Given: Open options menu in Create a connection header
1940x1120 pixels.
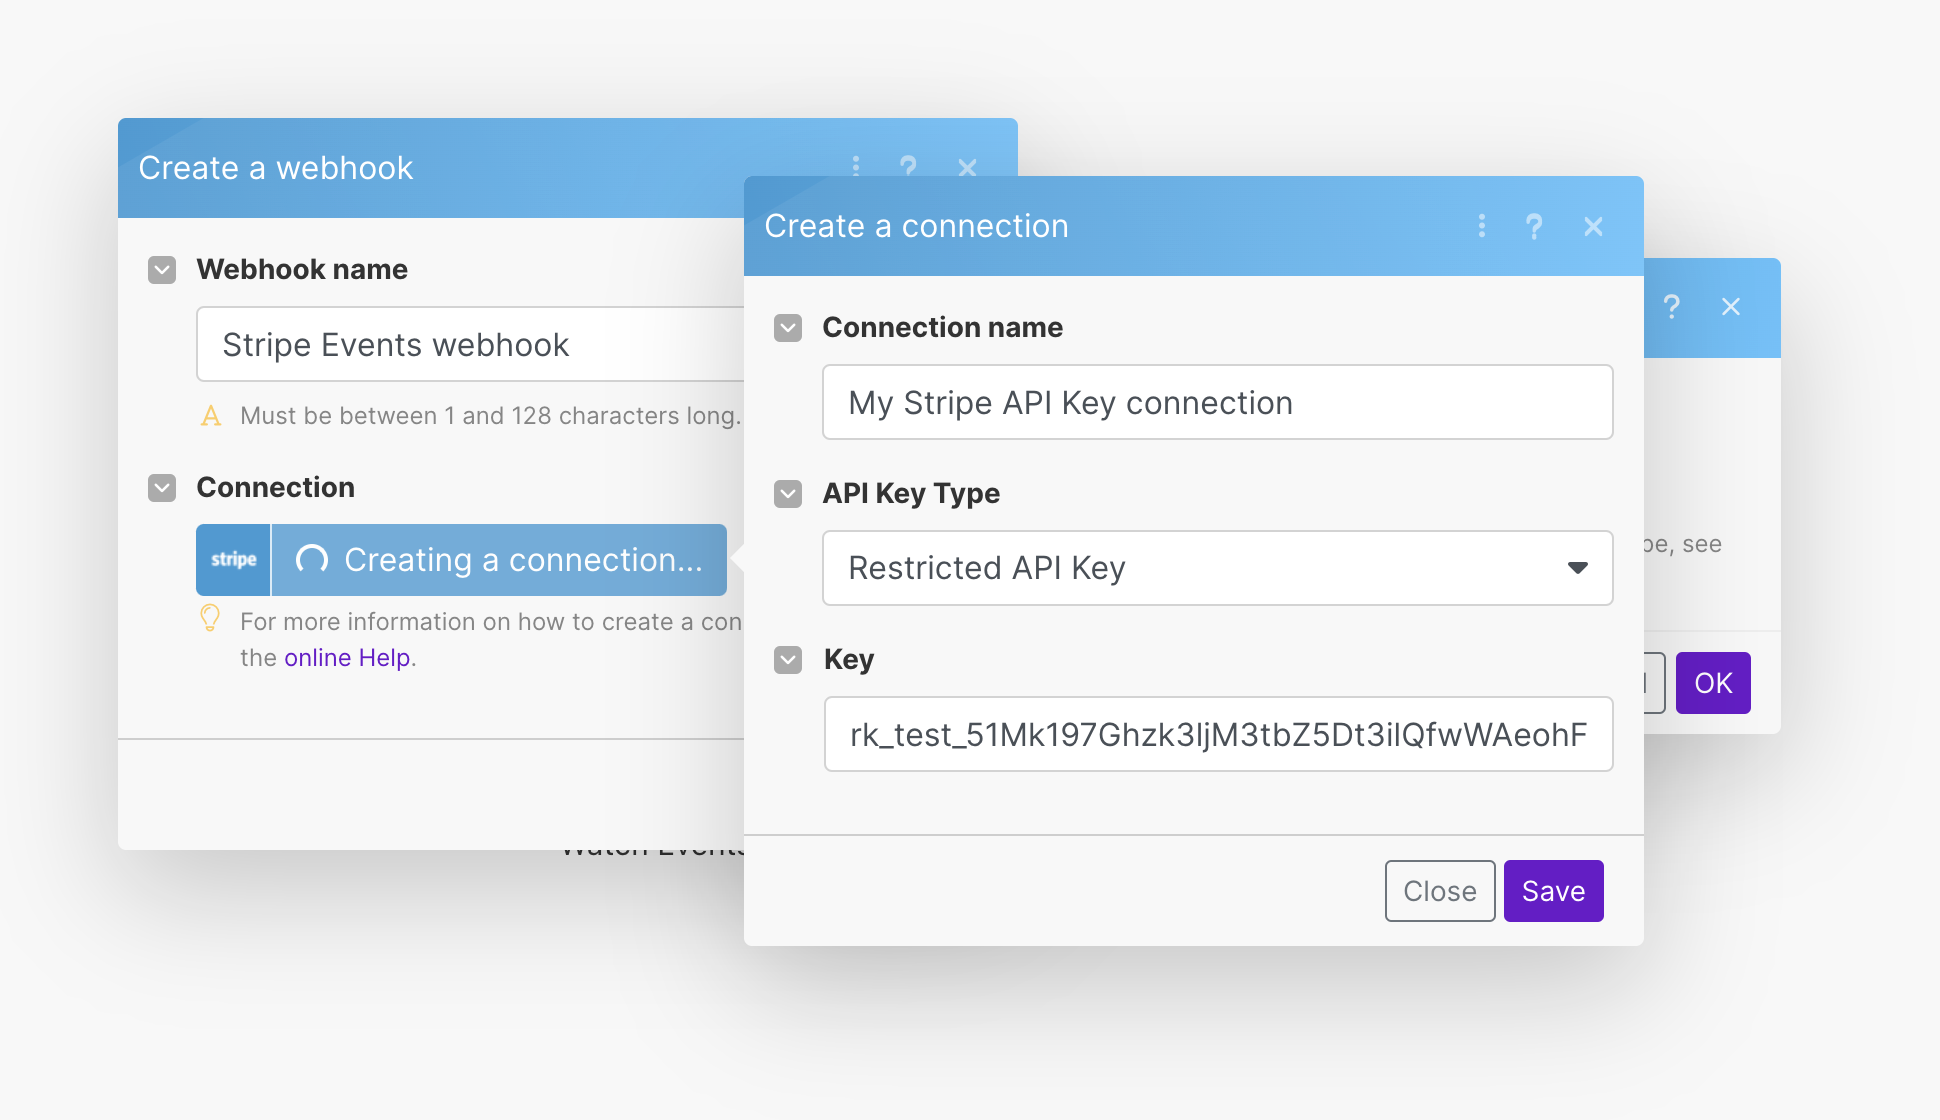Looking at the screenshot, I should [1481, 226].
